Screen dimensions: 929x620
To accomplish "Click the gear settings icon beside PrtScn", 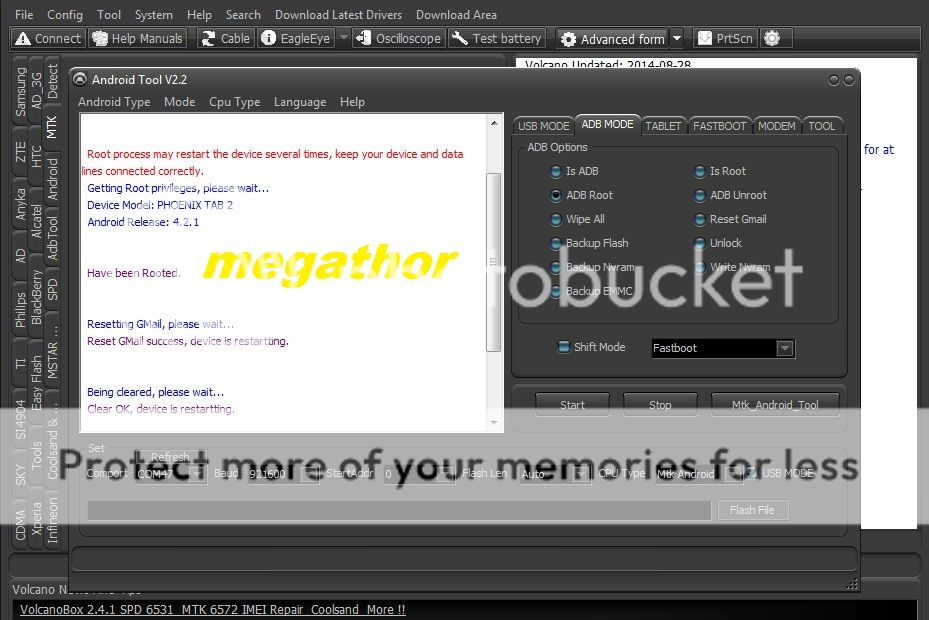I will (x=772, y=39).
